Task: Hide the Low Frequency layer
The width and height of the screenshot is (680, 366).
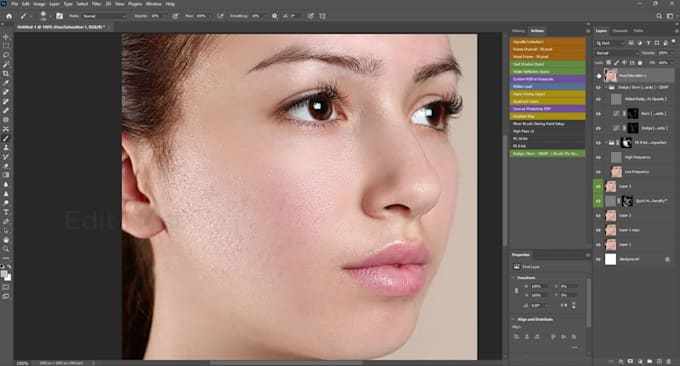Action: point(598,172)
